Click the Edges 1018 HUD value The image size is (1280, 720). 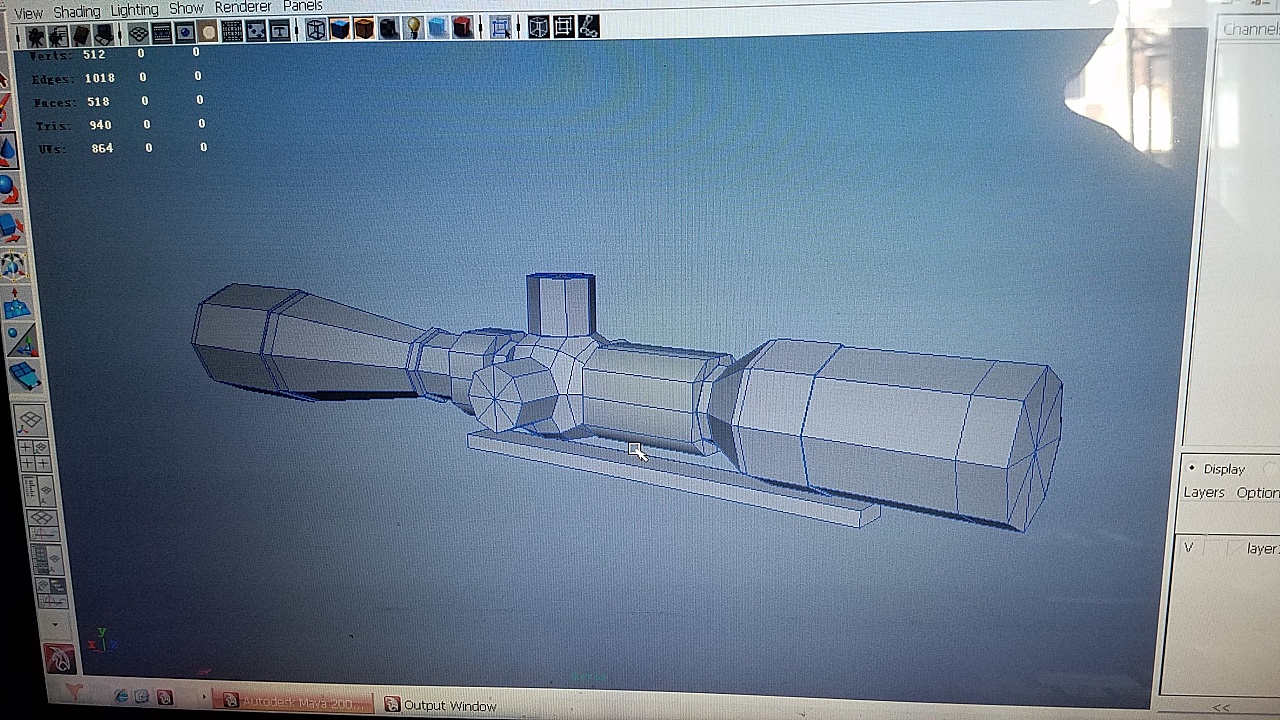(x=99, y=77)
